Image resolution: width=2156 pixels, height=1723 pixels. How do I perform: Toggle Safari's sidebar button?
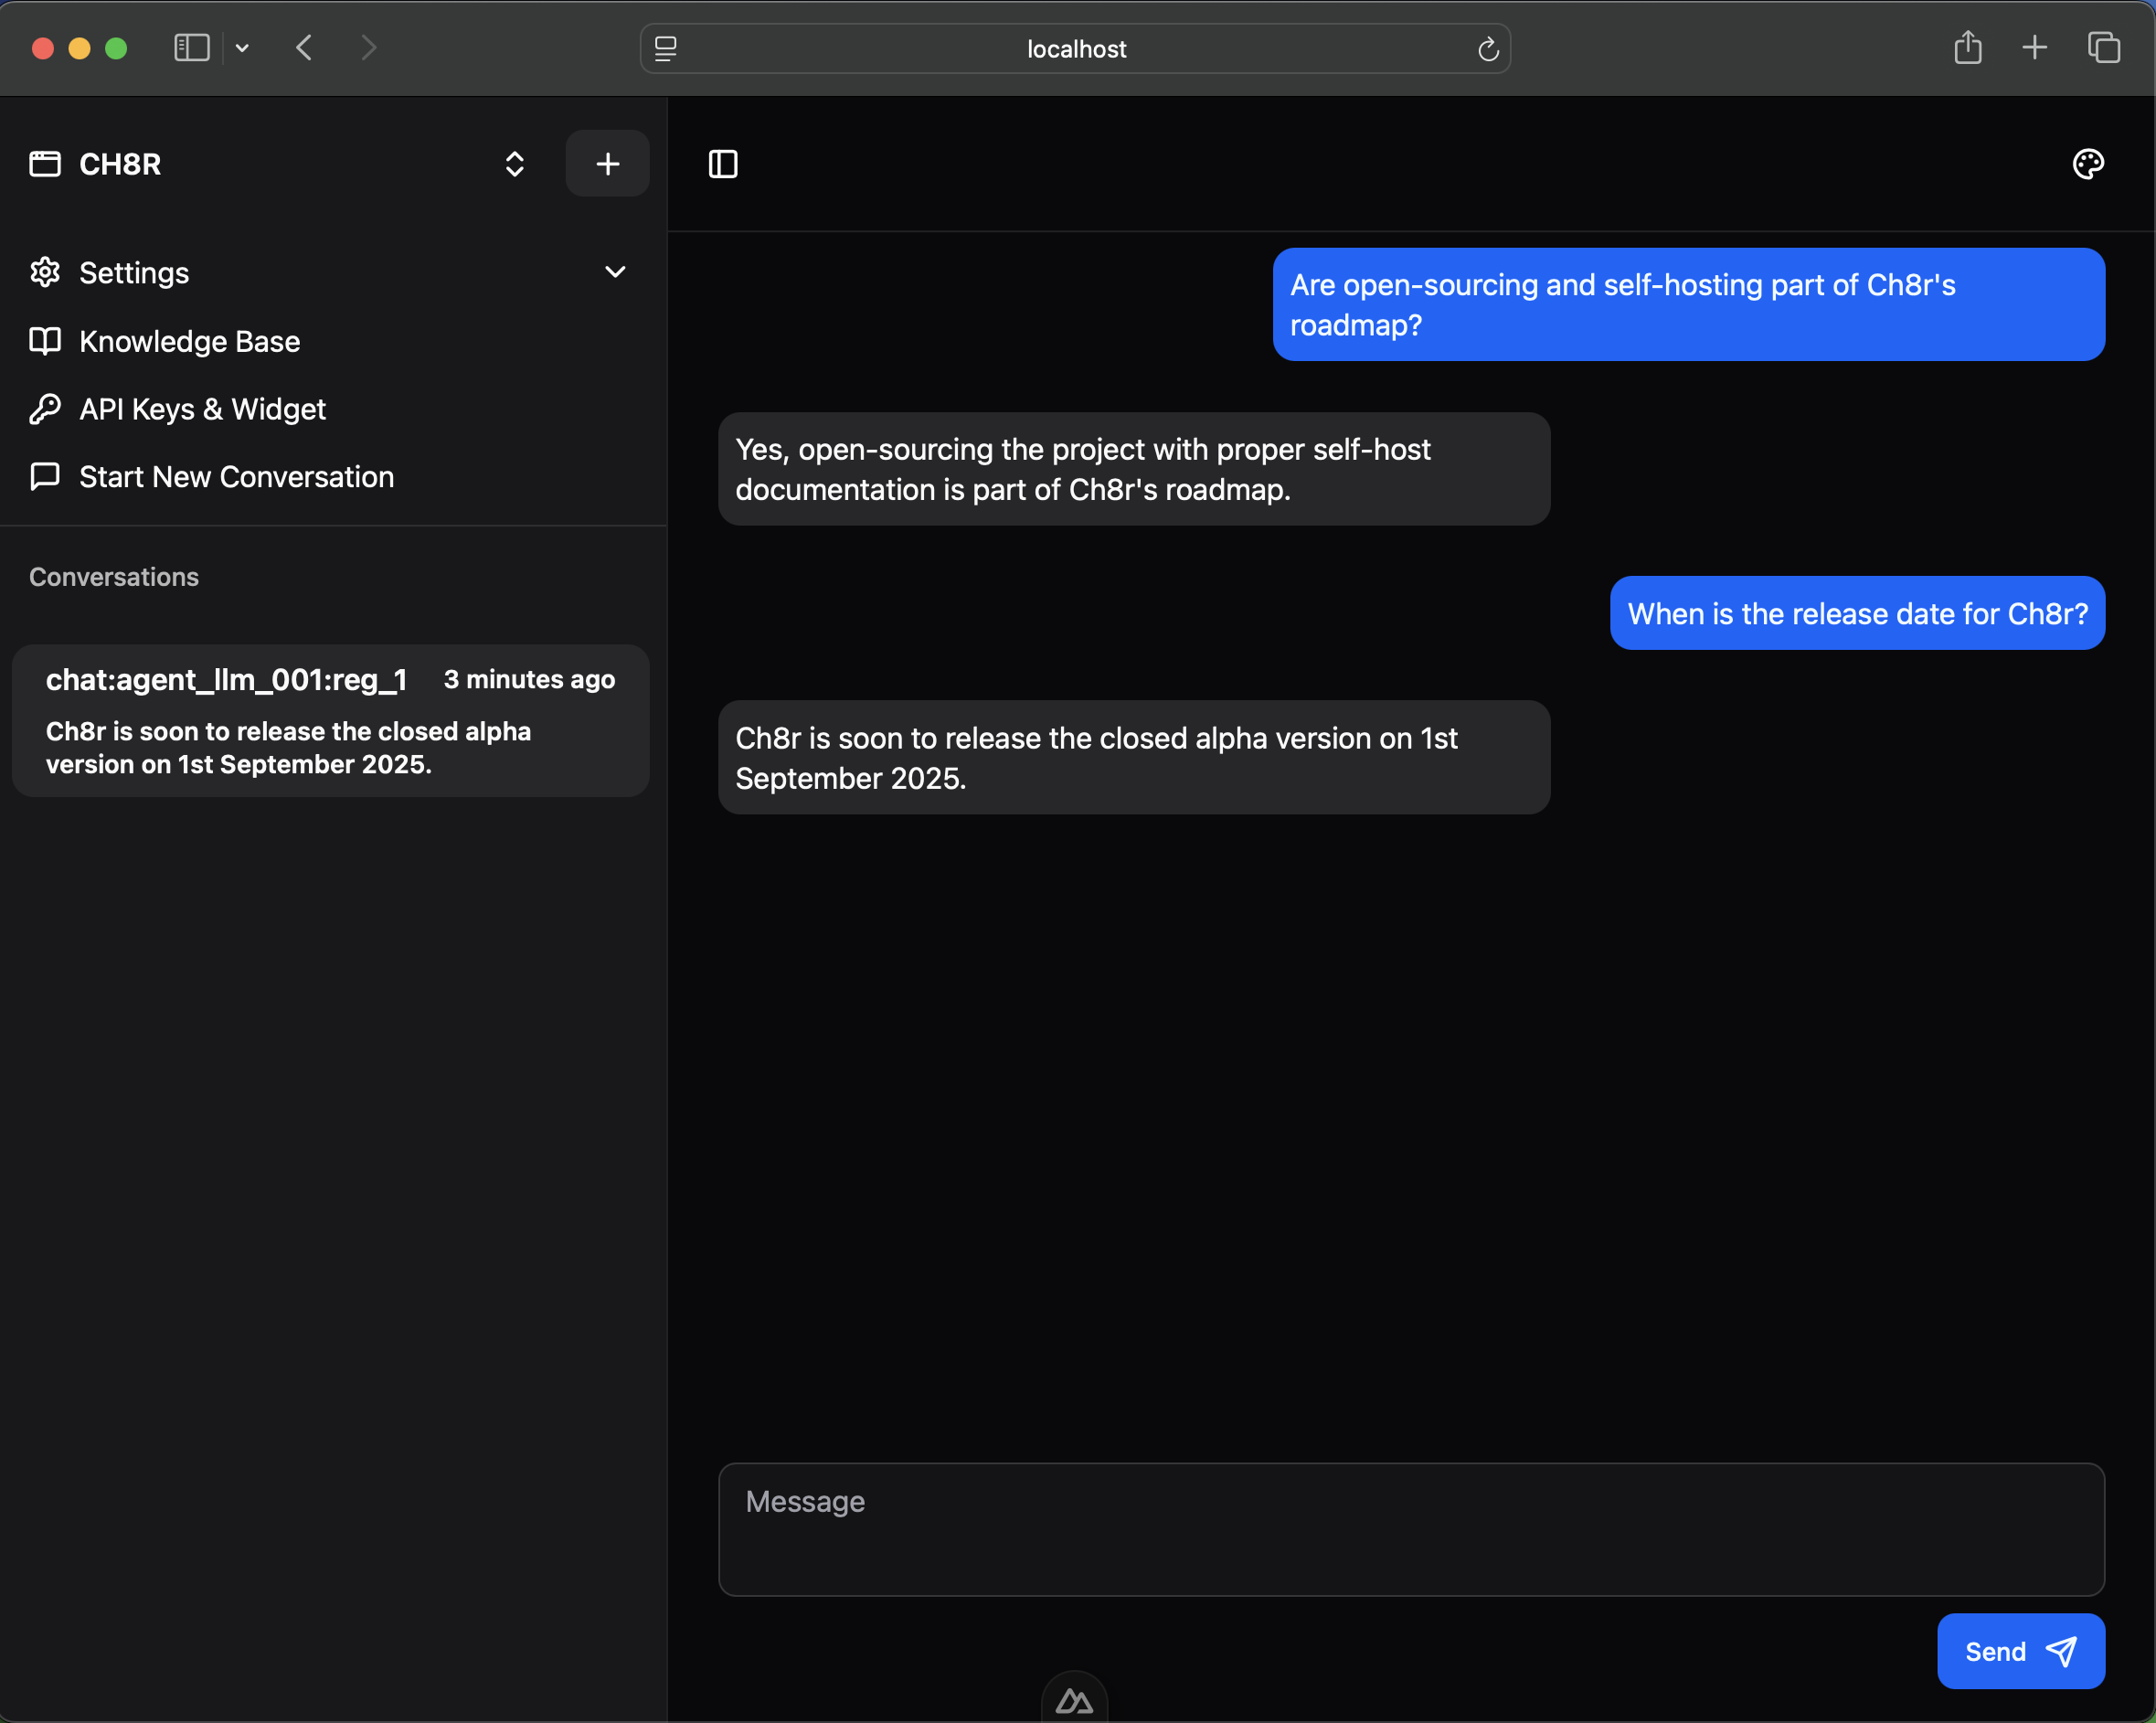tap(191, 48)
